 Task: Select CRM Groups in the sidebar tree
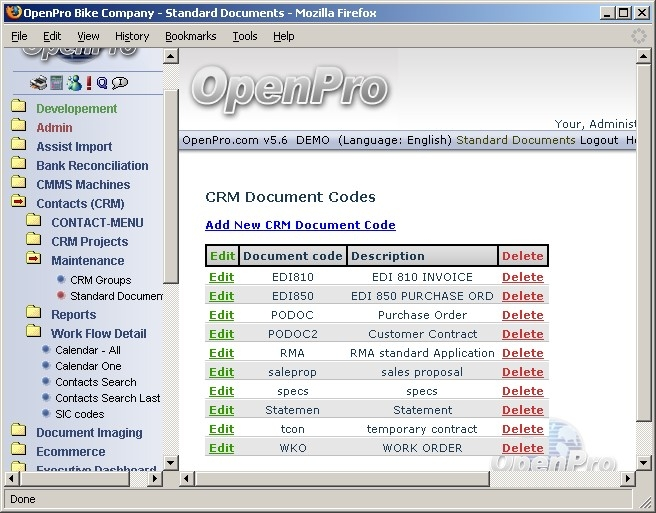[x=100, y=280]
